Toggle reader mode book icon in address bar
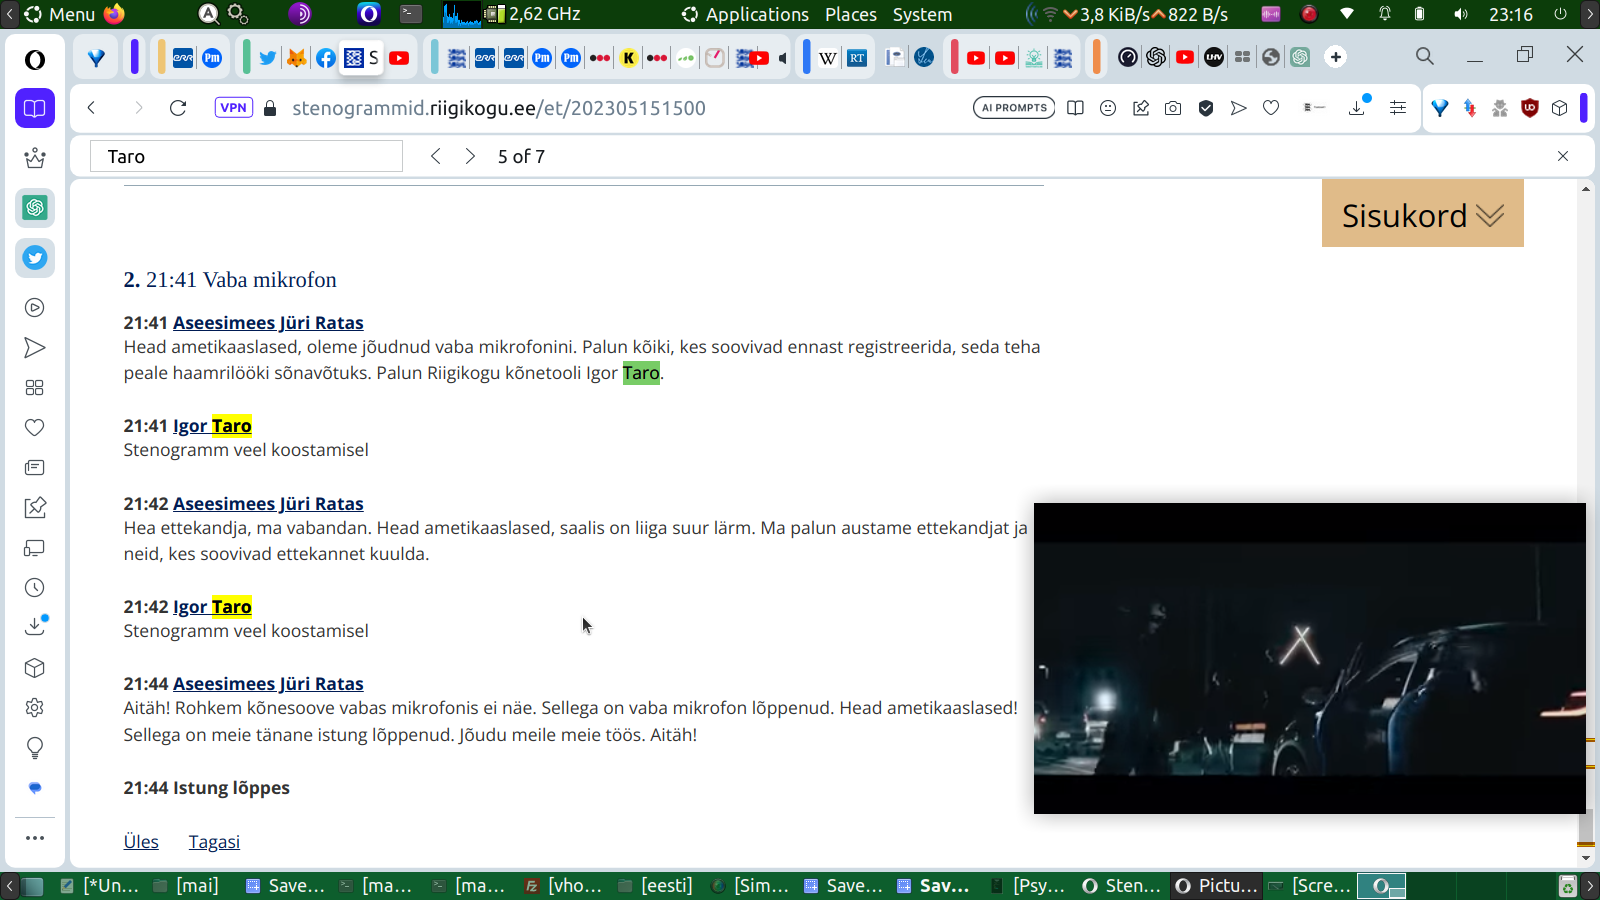This screenshot has width=1600, height=900. click(x=1075, y=108)
